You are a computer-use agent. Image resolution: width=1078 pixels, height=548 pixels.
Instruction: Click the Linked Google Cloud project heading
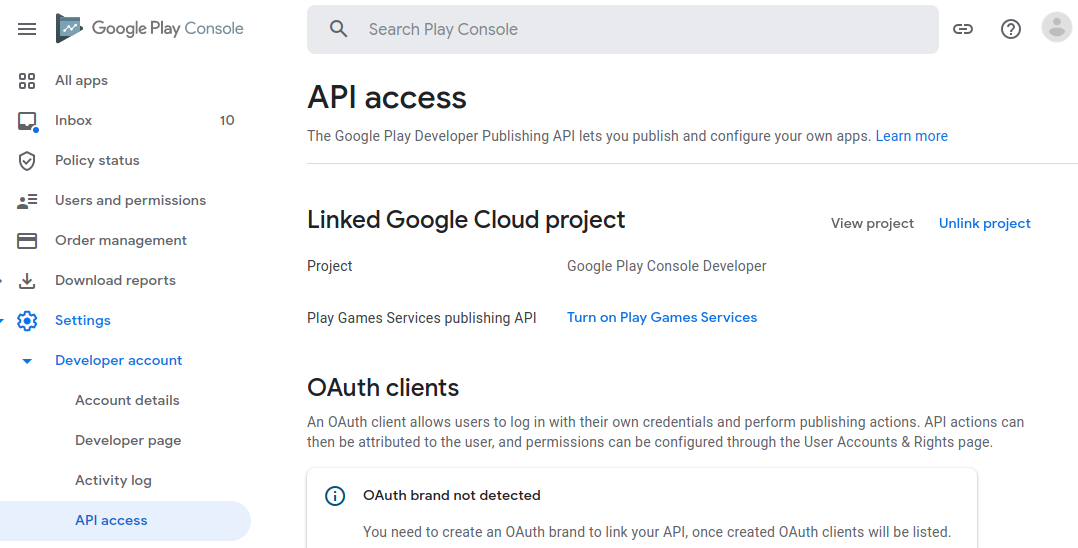(x=466, y=219)
